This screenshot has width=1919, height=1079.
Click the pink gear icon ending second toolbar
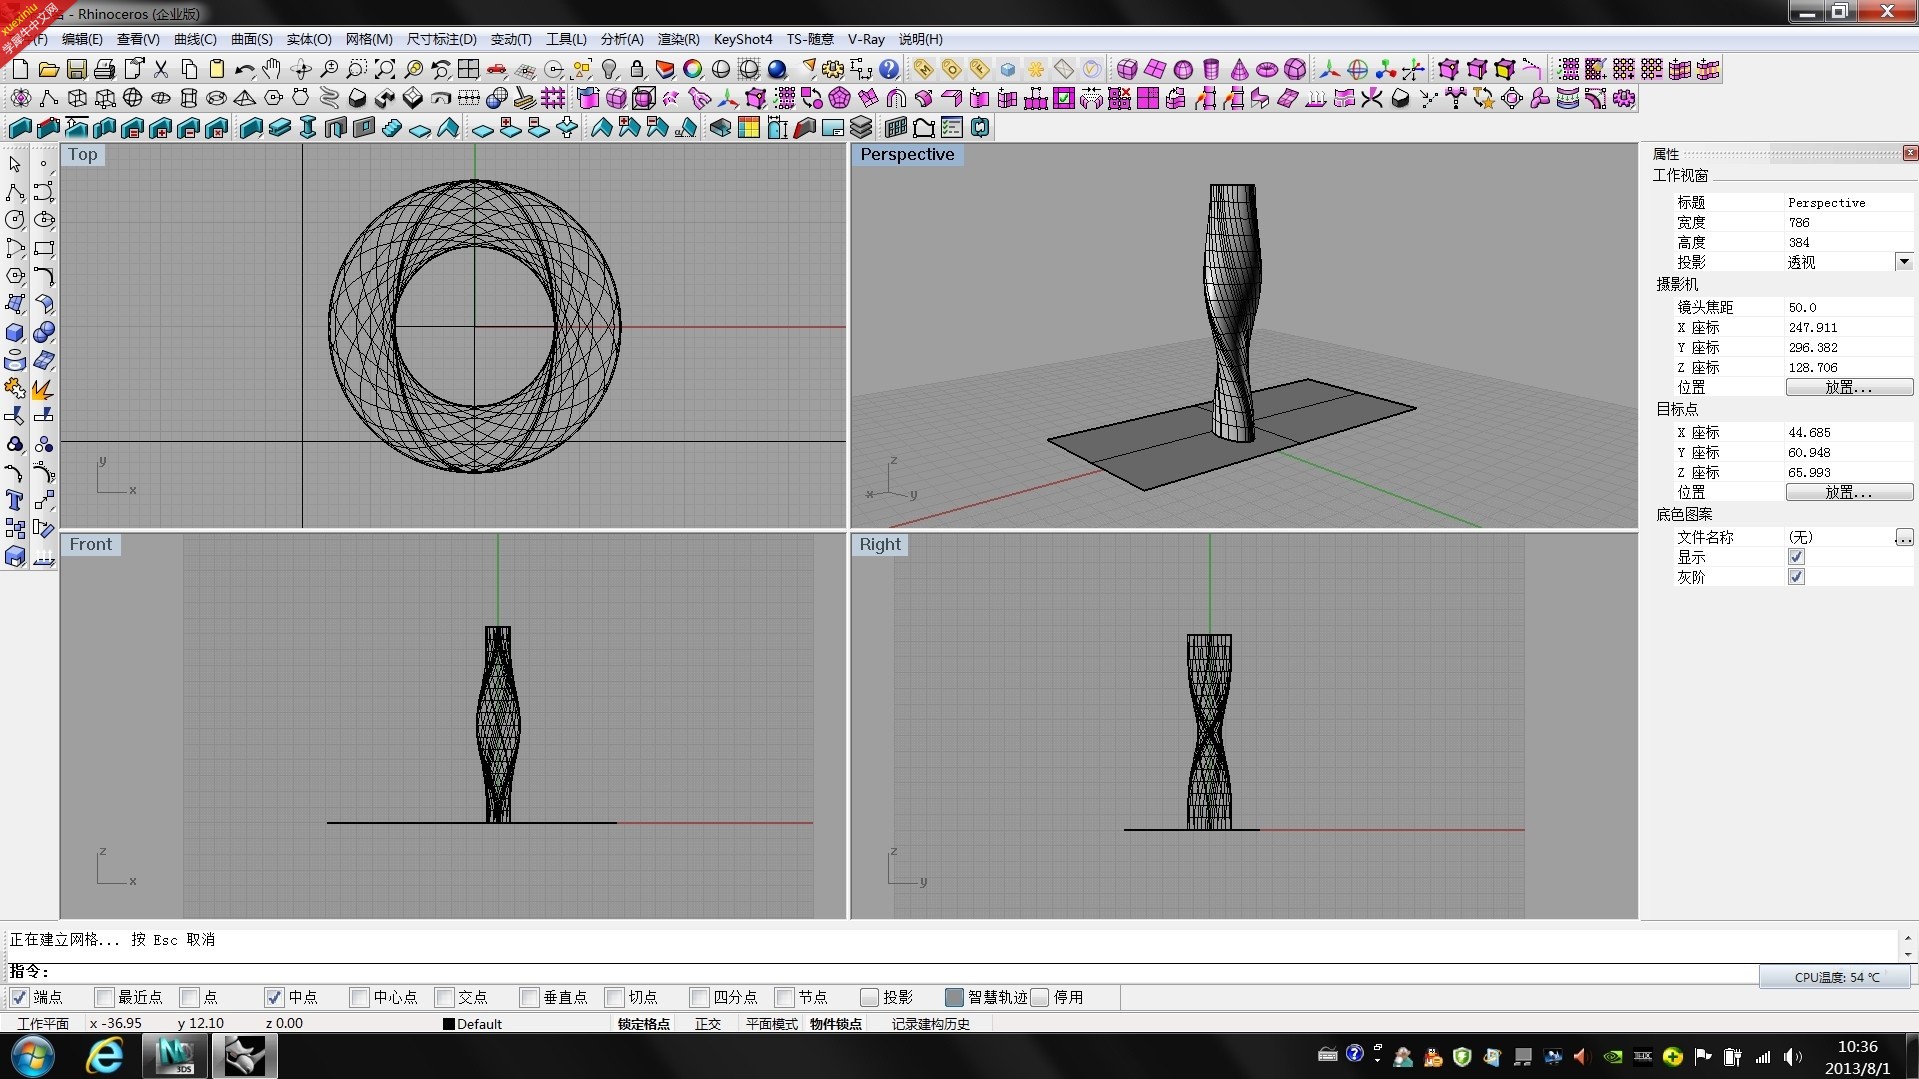1624,98
